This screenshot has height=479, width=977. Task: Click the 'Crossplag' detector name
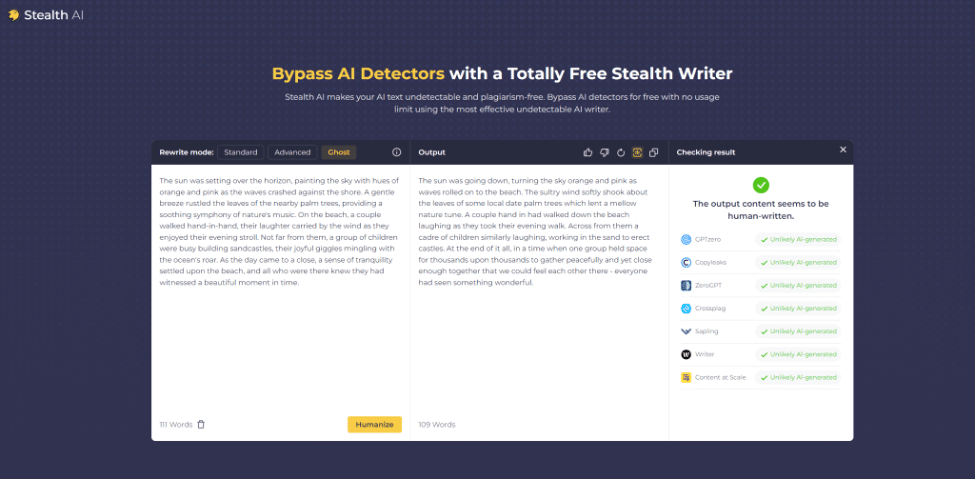[710, 308]
